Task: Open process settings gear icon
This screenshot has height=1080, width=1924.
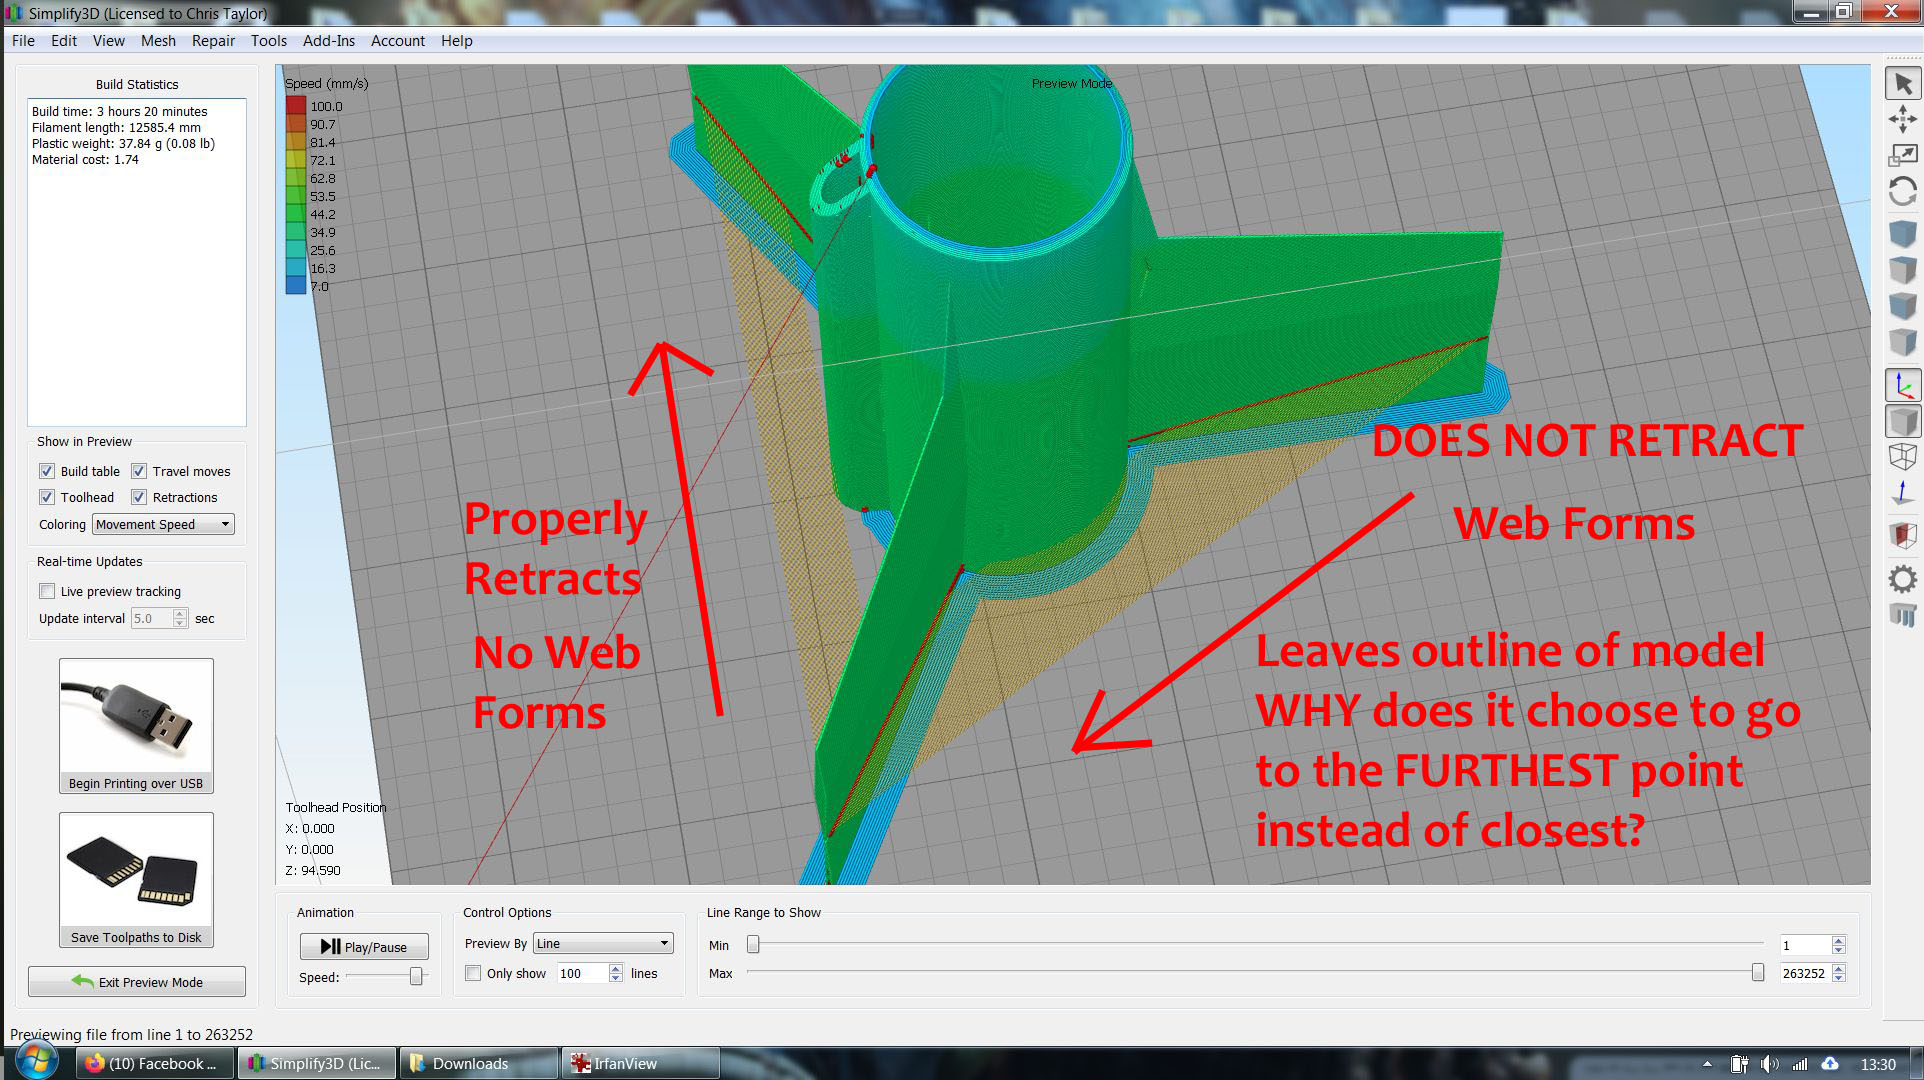Action: tap(1902, 579)
